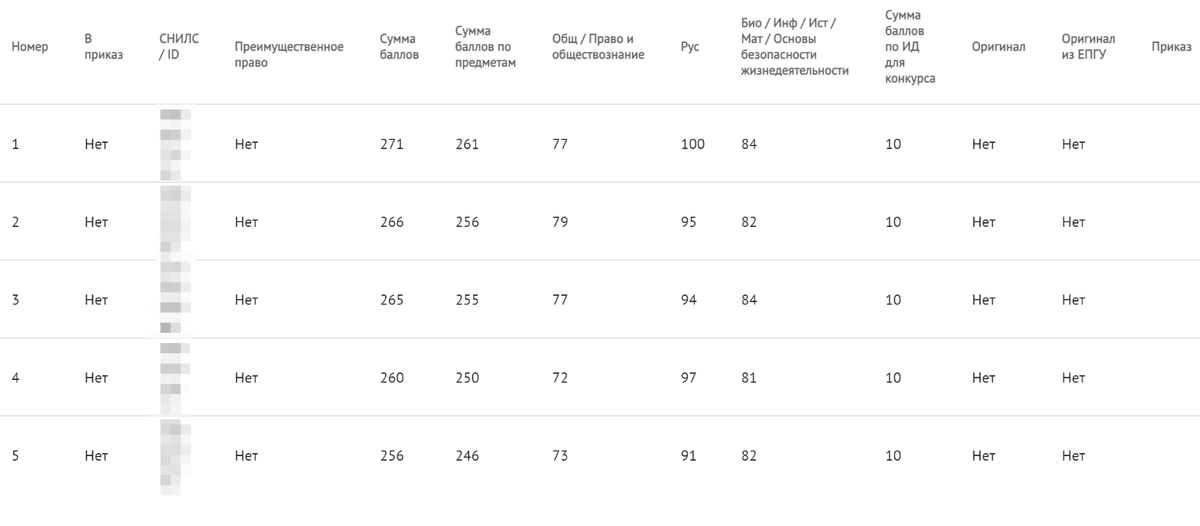
Task: Click the "Приказ" column header
Action: pyautogui.click(x=1171, y=47)
